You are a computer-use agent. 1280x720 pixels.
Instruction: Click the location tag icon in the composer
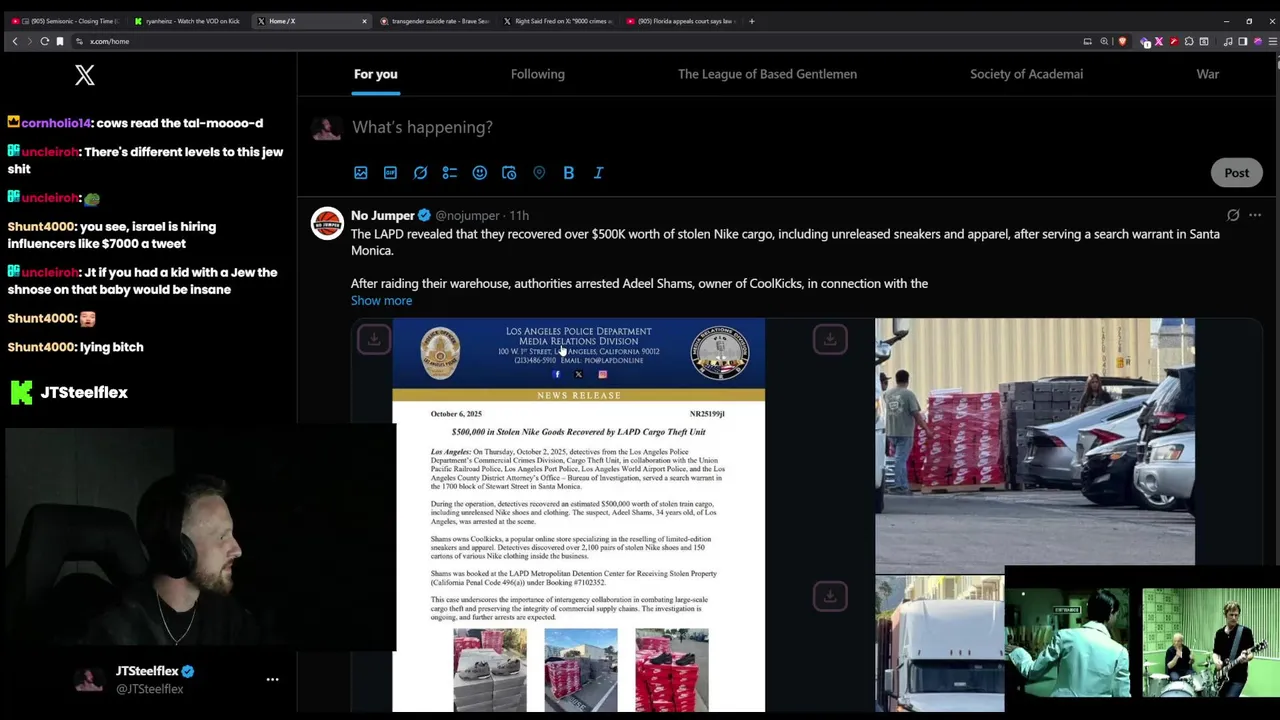point(539,173)
